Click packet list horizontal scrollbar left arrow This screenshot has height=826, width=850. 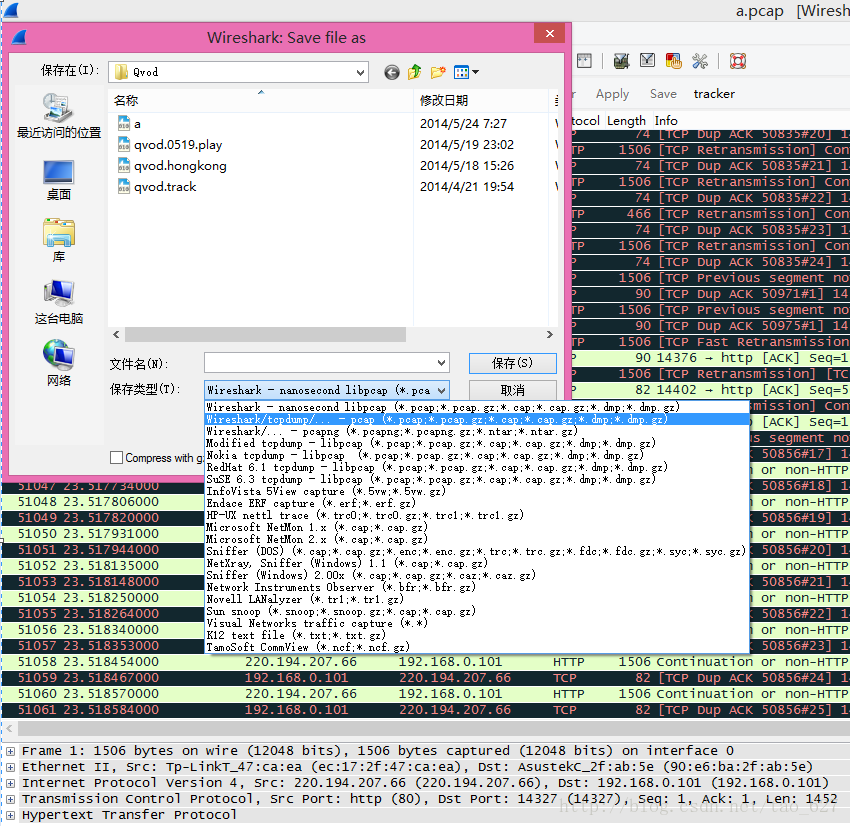(9, 728)
